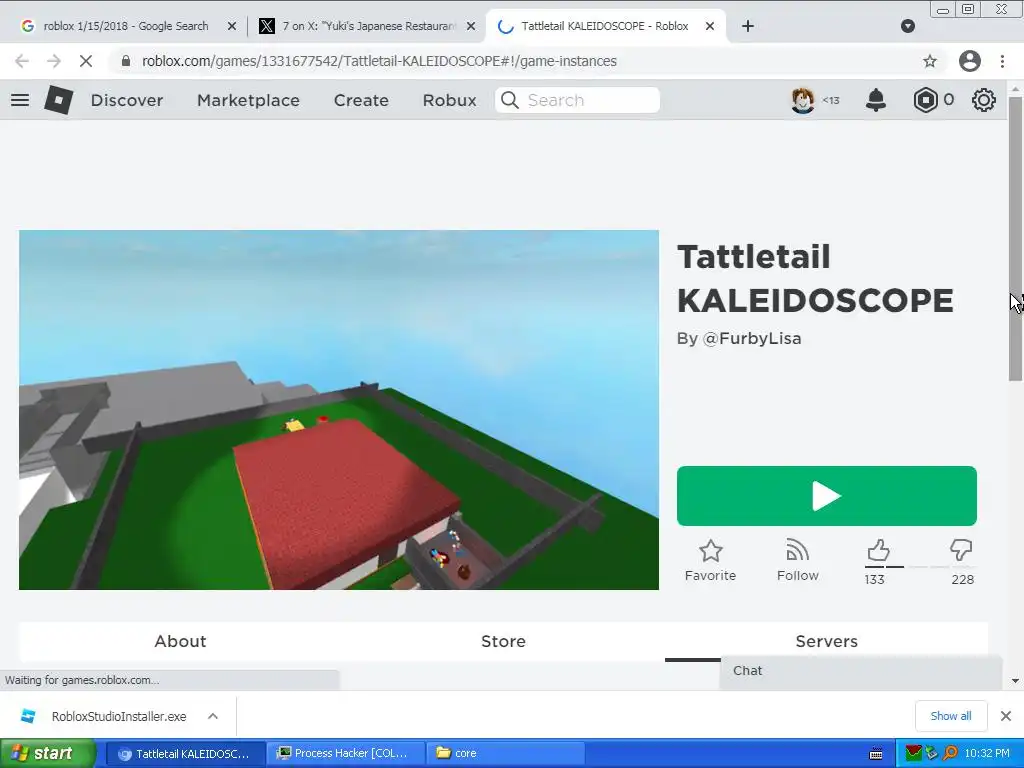Click the Roblox logo home icon
The image size is (1024, 768).
pos(58,100)
